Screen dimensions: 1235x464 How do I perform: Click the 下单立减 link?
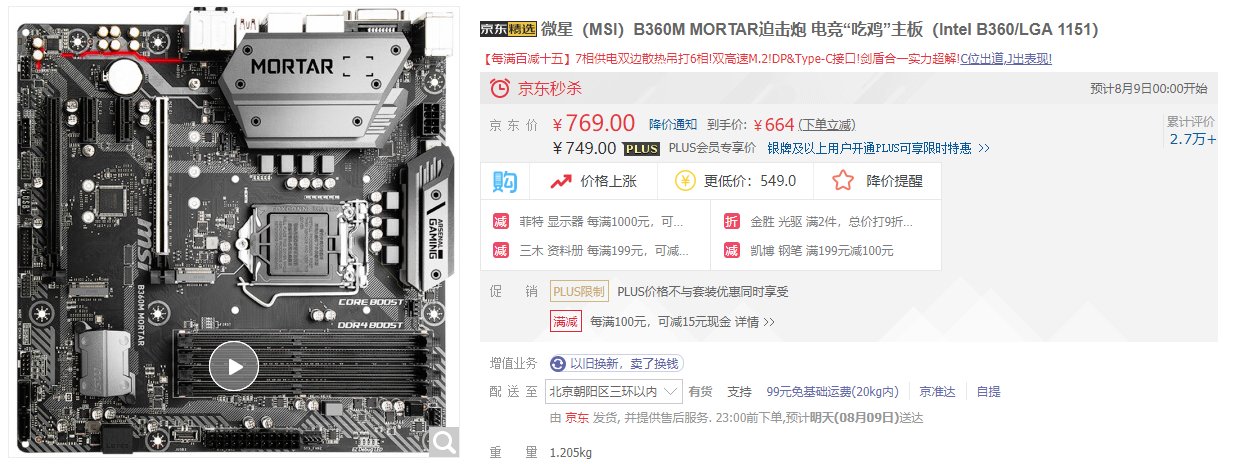point(827,125)
